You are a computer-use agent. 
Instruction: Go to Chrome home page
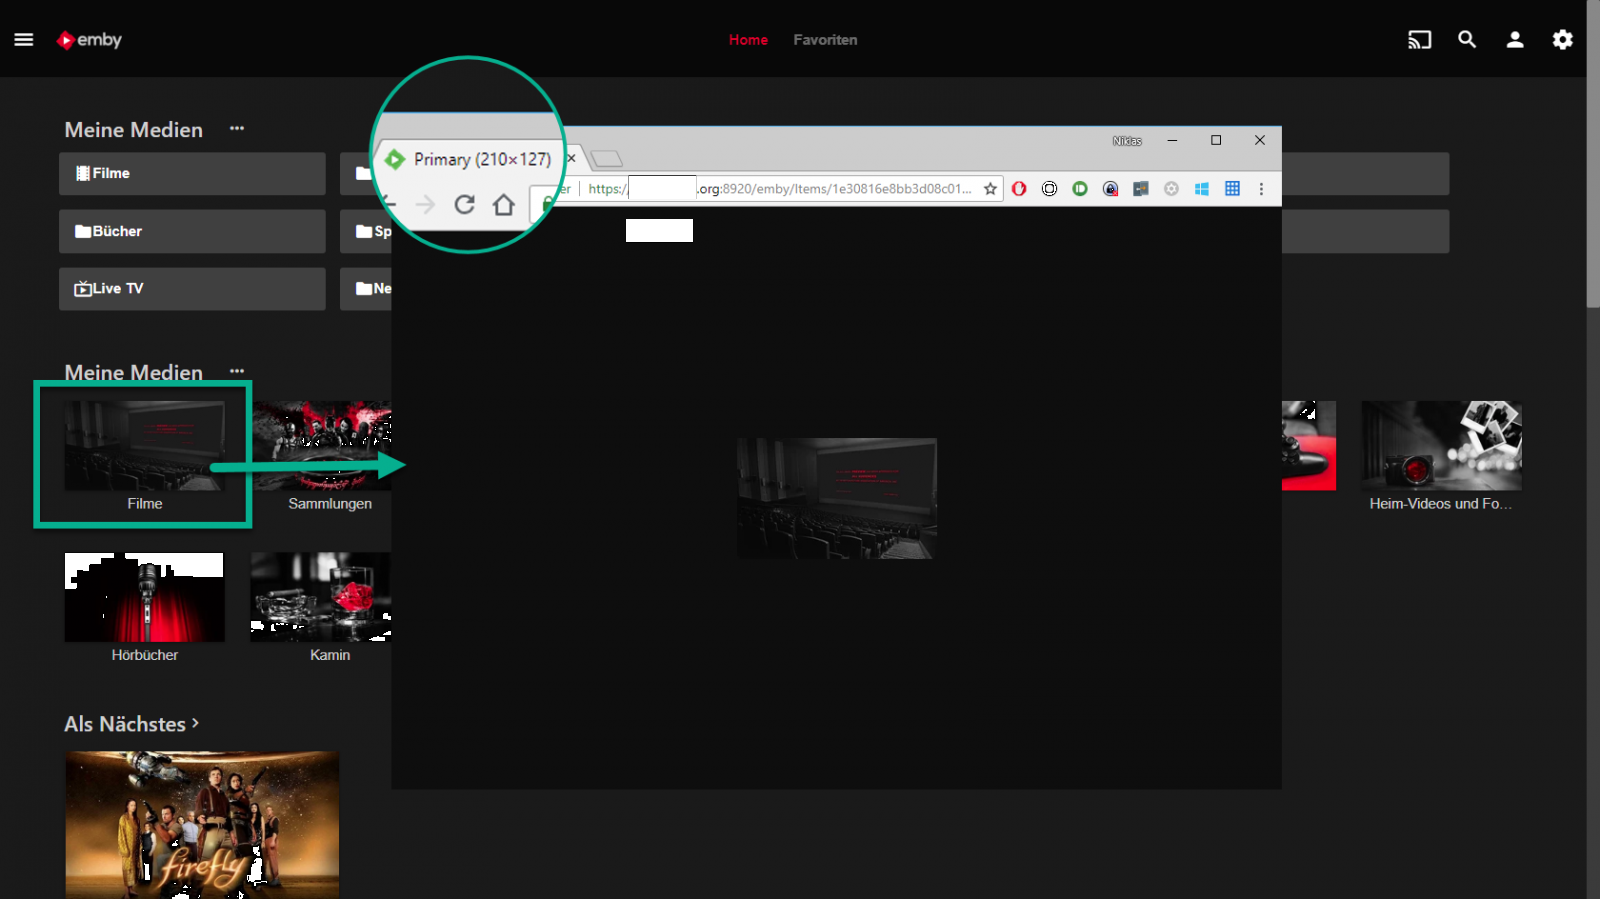coord(504,204)
